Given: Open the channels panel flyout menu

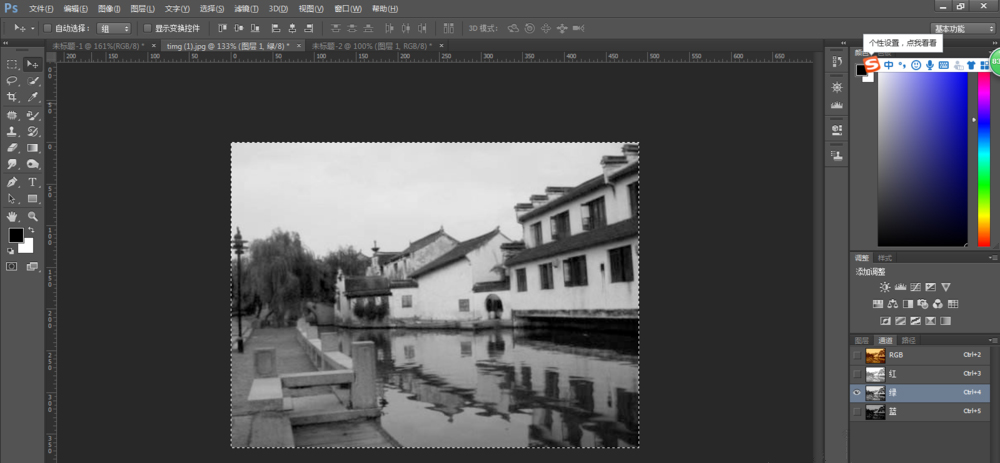Looking at the screenshot, I should pyautogui.click(x=992, y=340).
